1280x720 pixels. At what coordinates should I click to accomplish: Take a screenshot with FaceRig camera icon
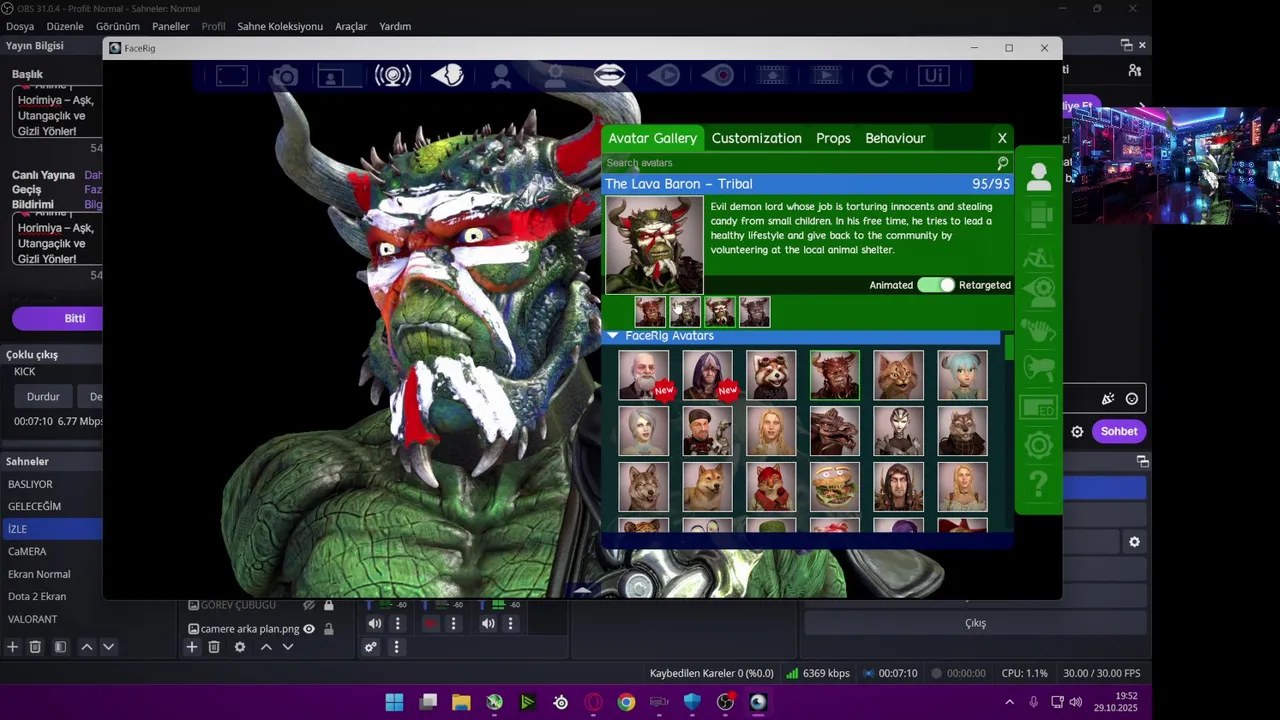point(285,76)
